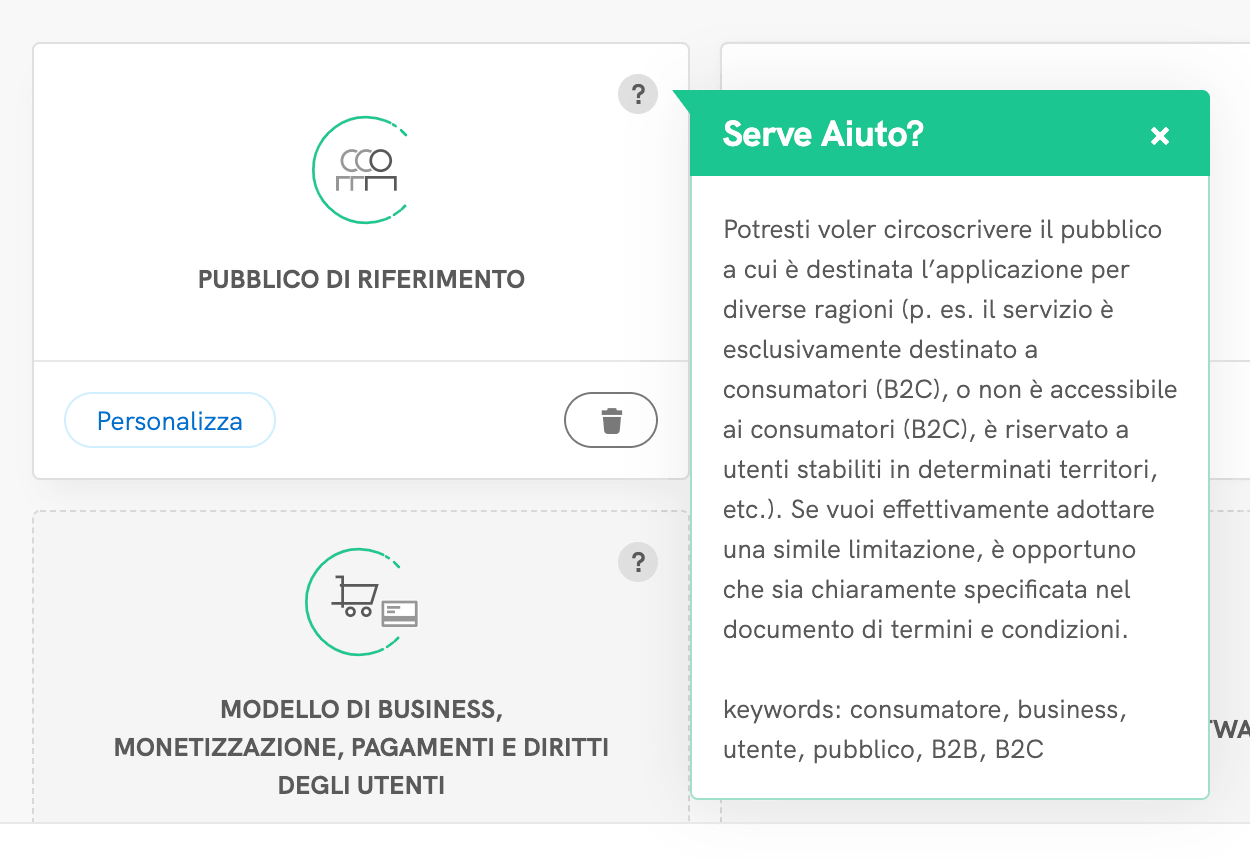Delete the Pubblico di Riferimento clause via trash icon
The height and width of the screenshot is (860, 1250).
tap(611, 420)
